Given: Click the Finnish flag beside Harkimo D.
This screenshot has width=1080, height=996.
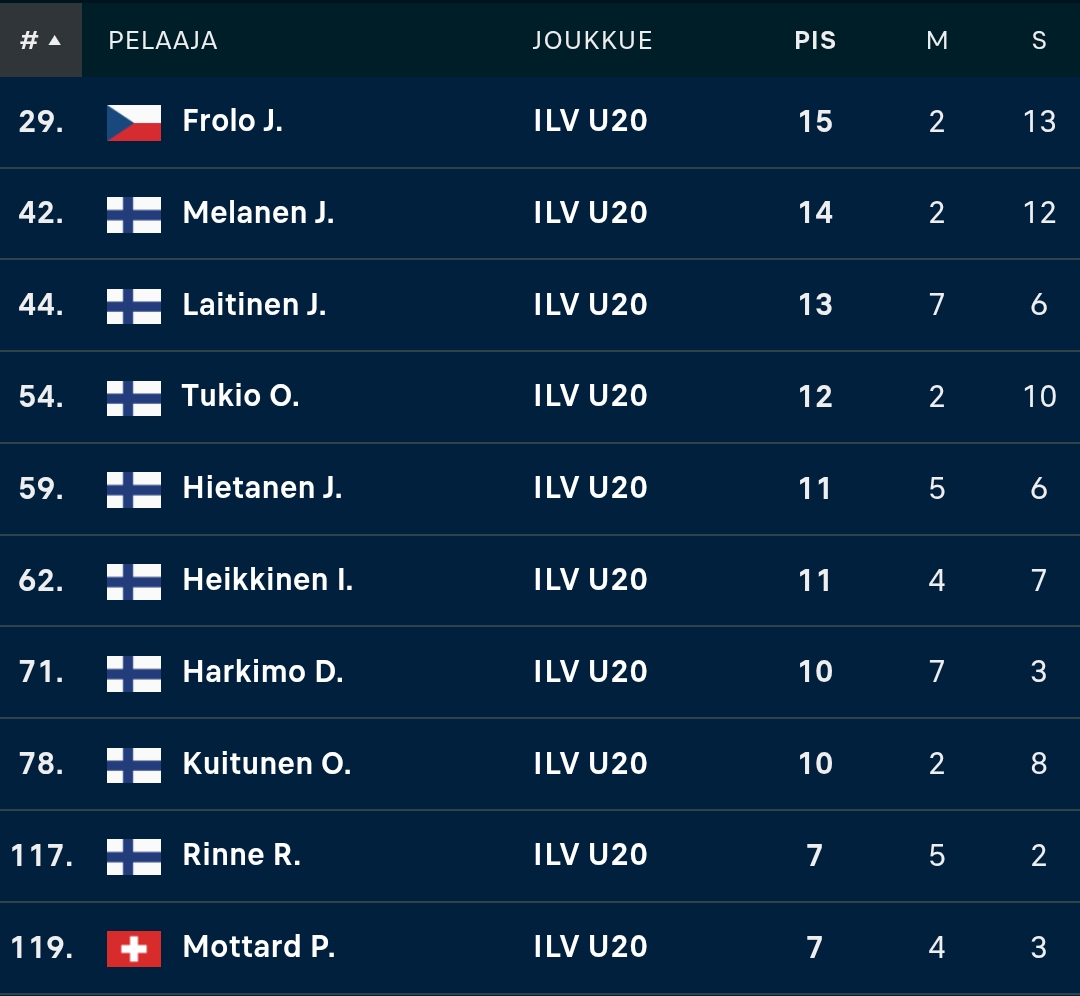Looking at the screenshot, I should point(134,672).
